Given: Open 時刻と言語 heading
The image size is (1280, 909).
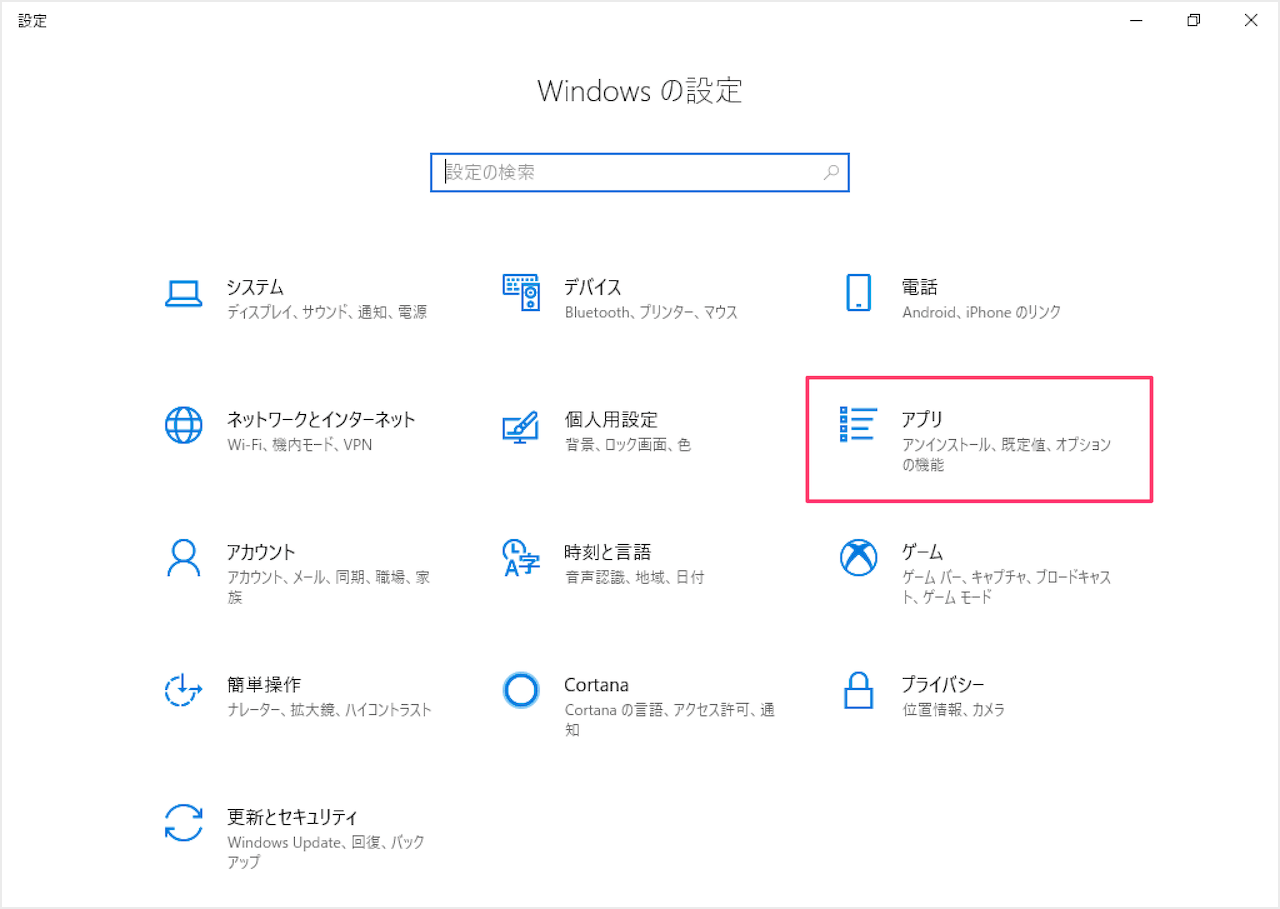Looking at the screenshot, I should (x=608, y=552).
